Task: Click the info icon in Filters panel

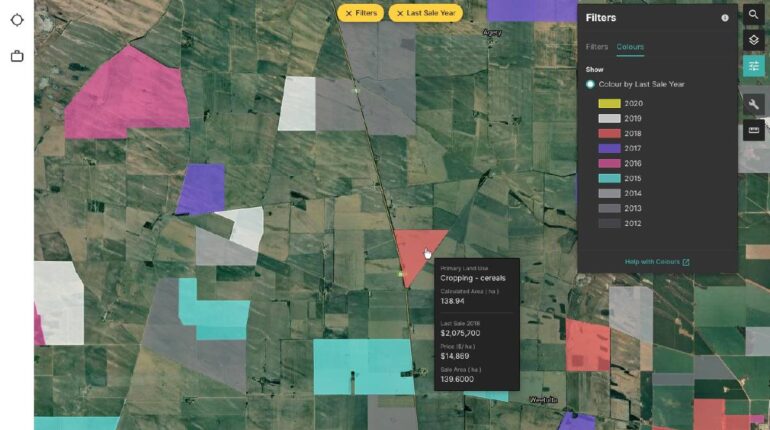Action: pyautogui.click(x=725, y=18)
